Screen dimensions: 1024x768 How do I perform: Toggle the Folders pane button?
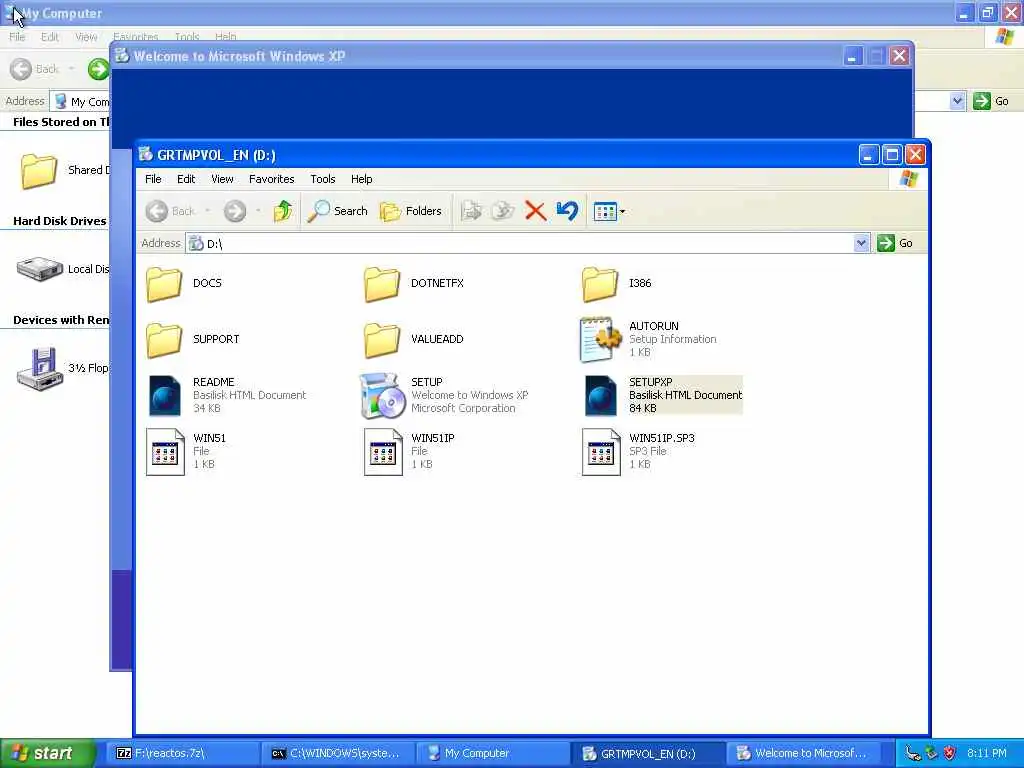pyautogui.click(x=411, y=211)
